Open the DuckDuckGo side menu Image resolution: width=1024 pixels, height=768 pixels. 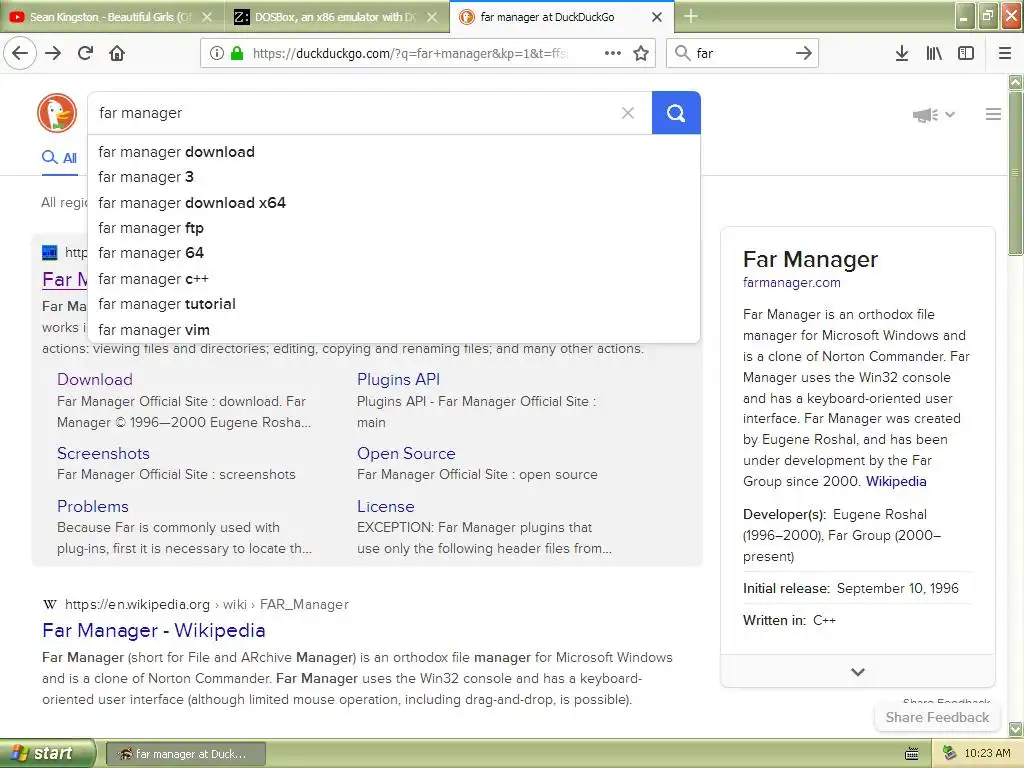993,114
